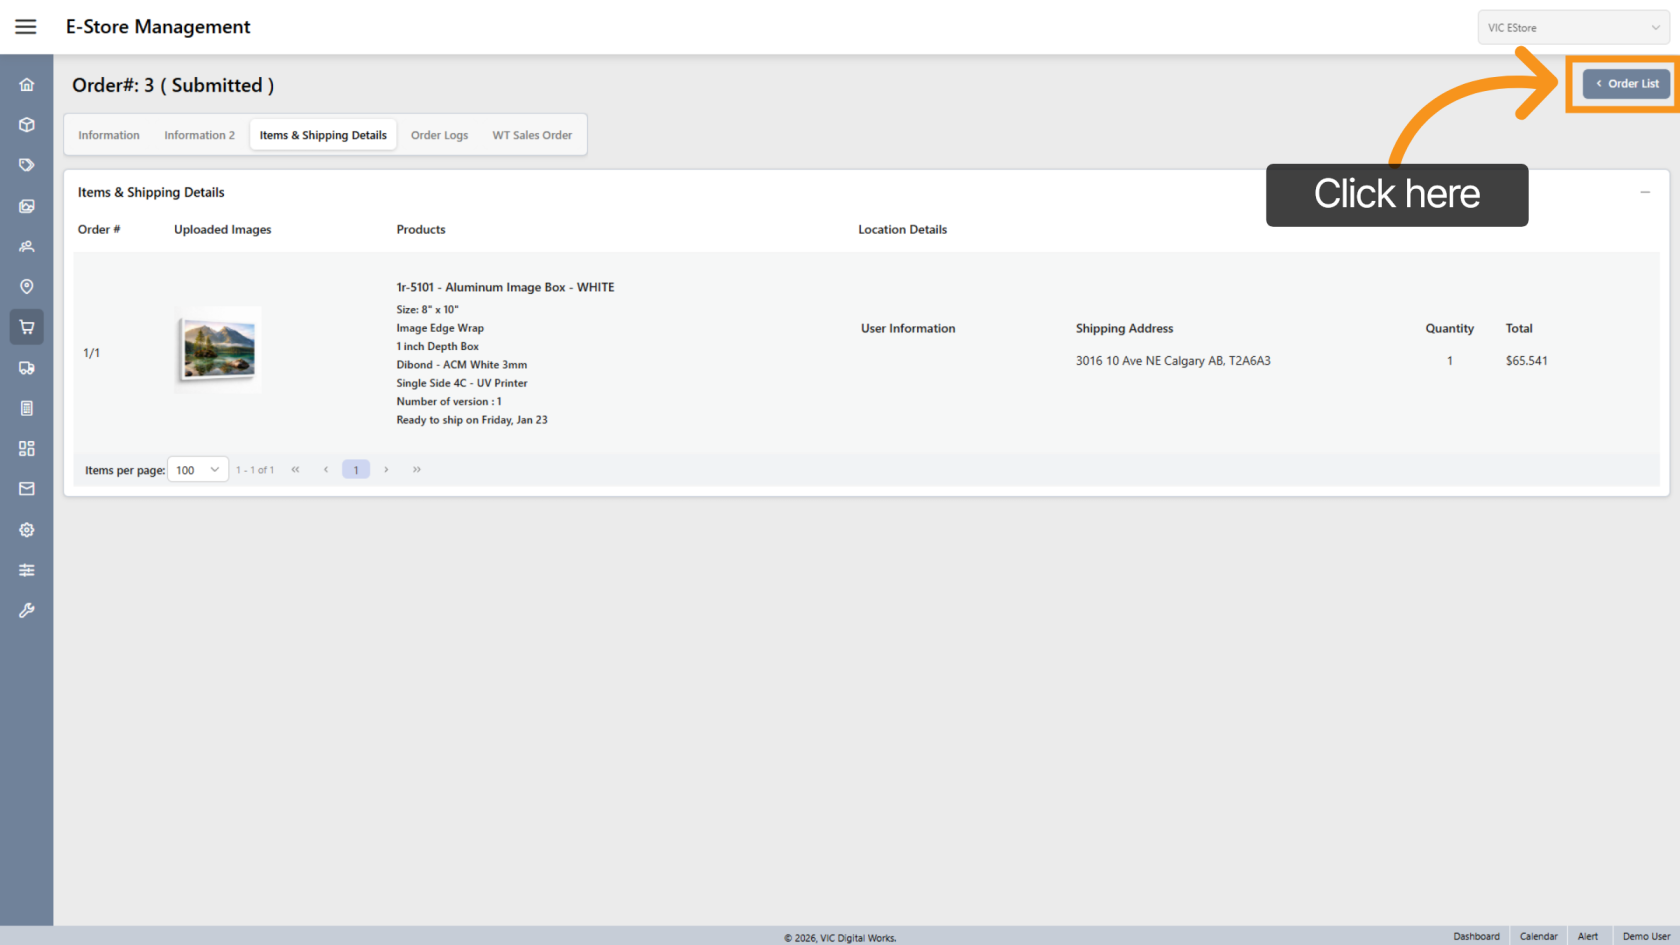This screenshot has height=945, width=1680.
Task: Open the WT Sales Order tab
Action: pos(532,135)
